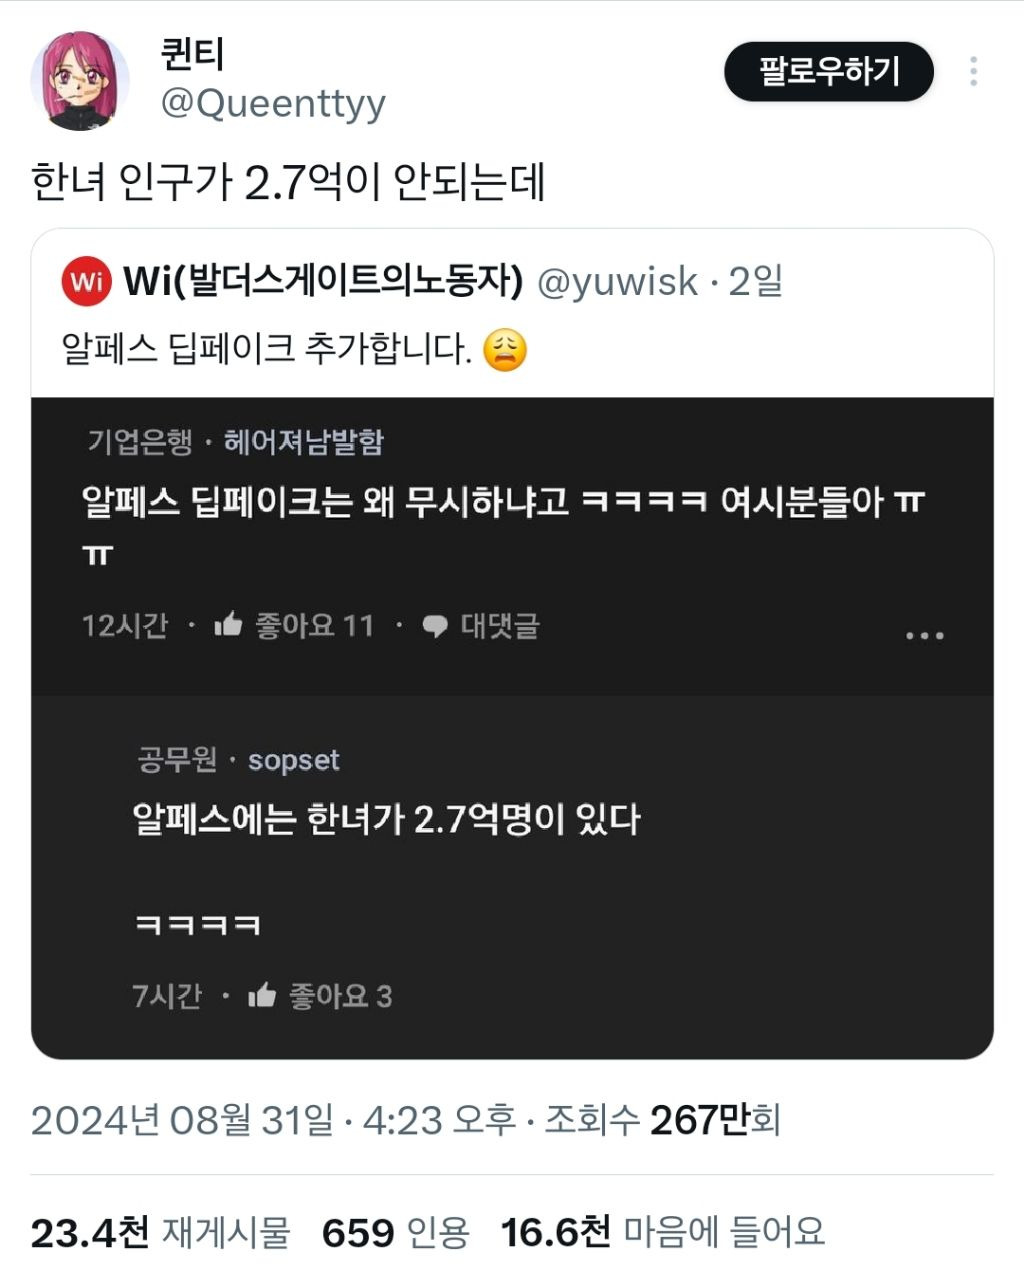
Task: Follow the account with 팔로우하기 button
Action: pos(829,71)
